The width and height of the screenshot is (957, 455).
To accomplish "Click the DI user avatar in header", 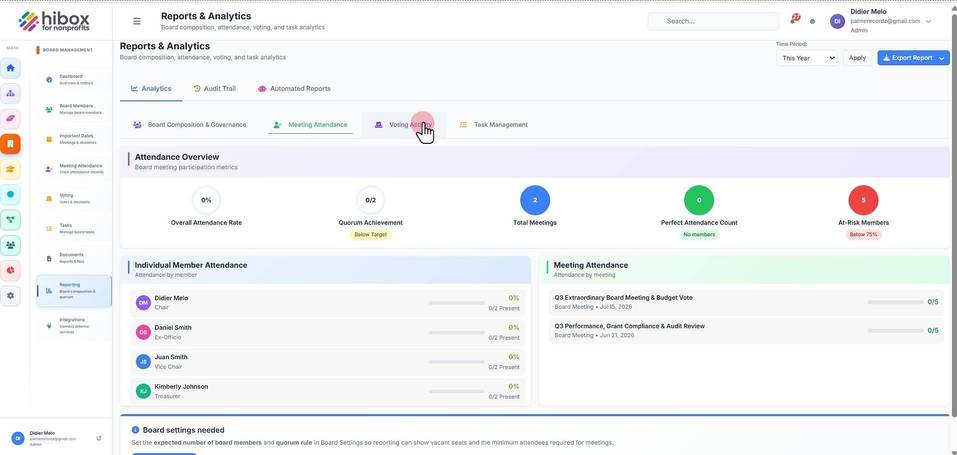I will (837, 21).
